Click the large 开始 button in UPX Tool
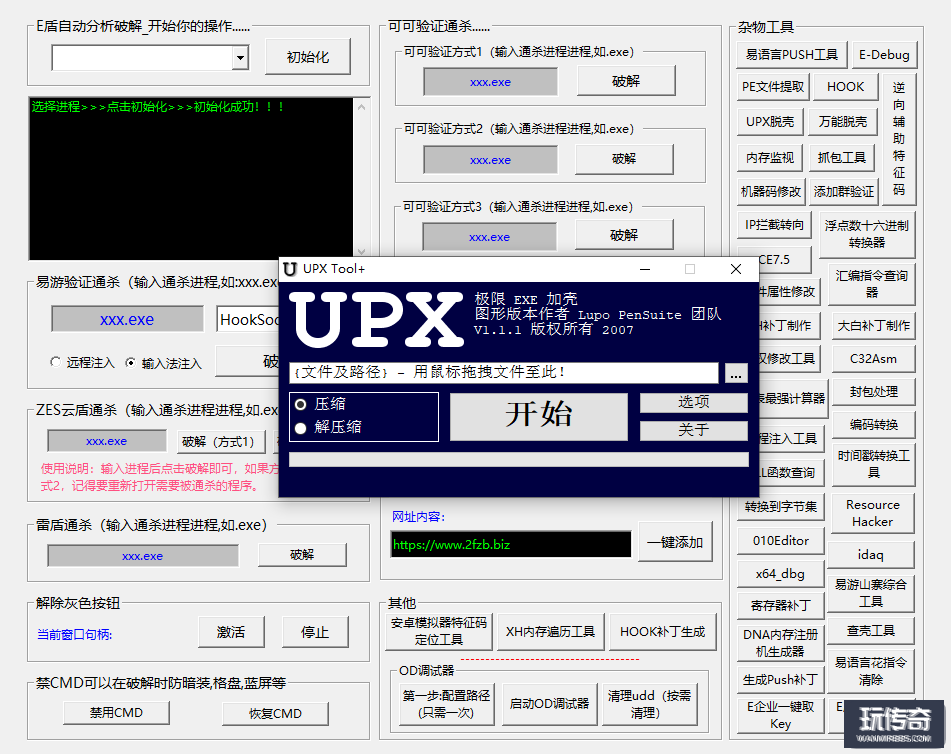 [x=539, y=416]
